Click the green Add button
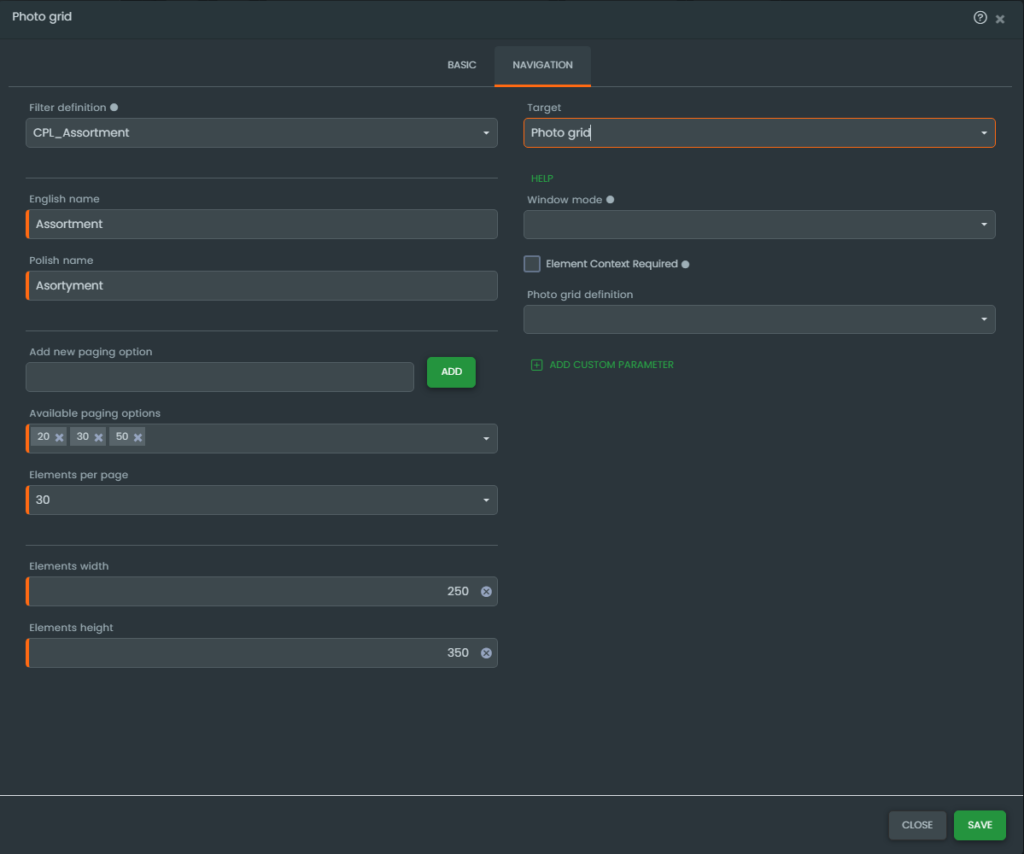 click(x=451, y=372)
